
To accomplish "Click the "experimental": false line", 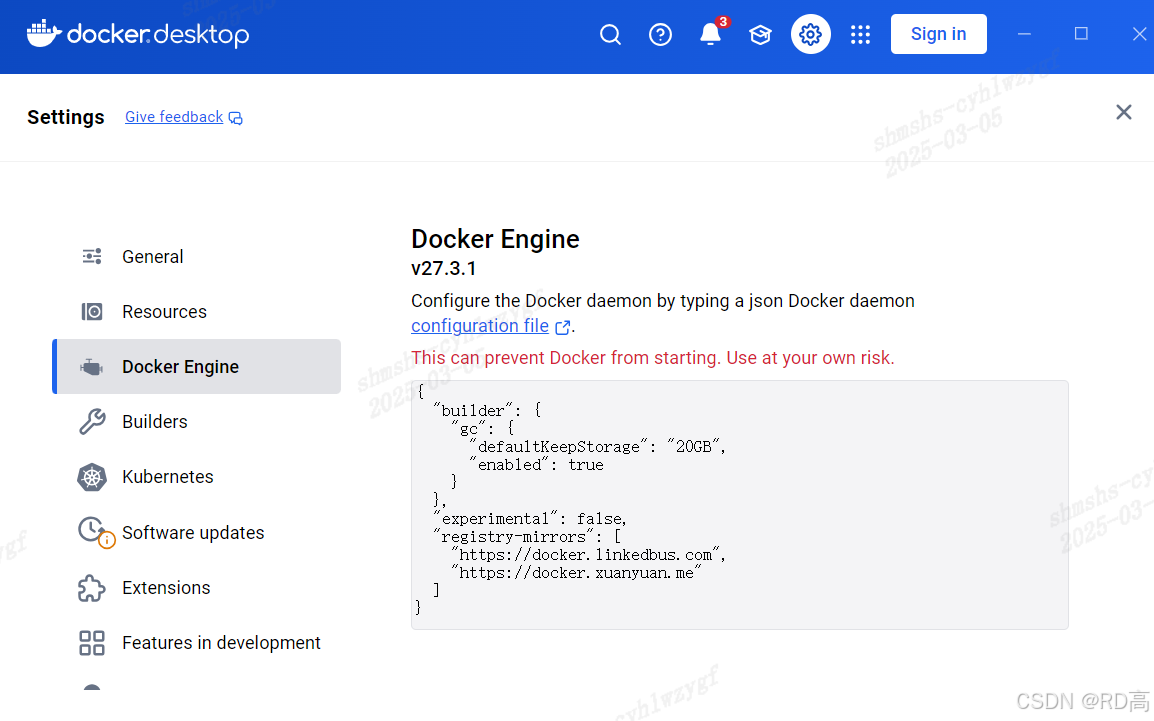I will [530, 519].
